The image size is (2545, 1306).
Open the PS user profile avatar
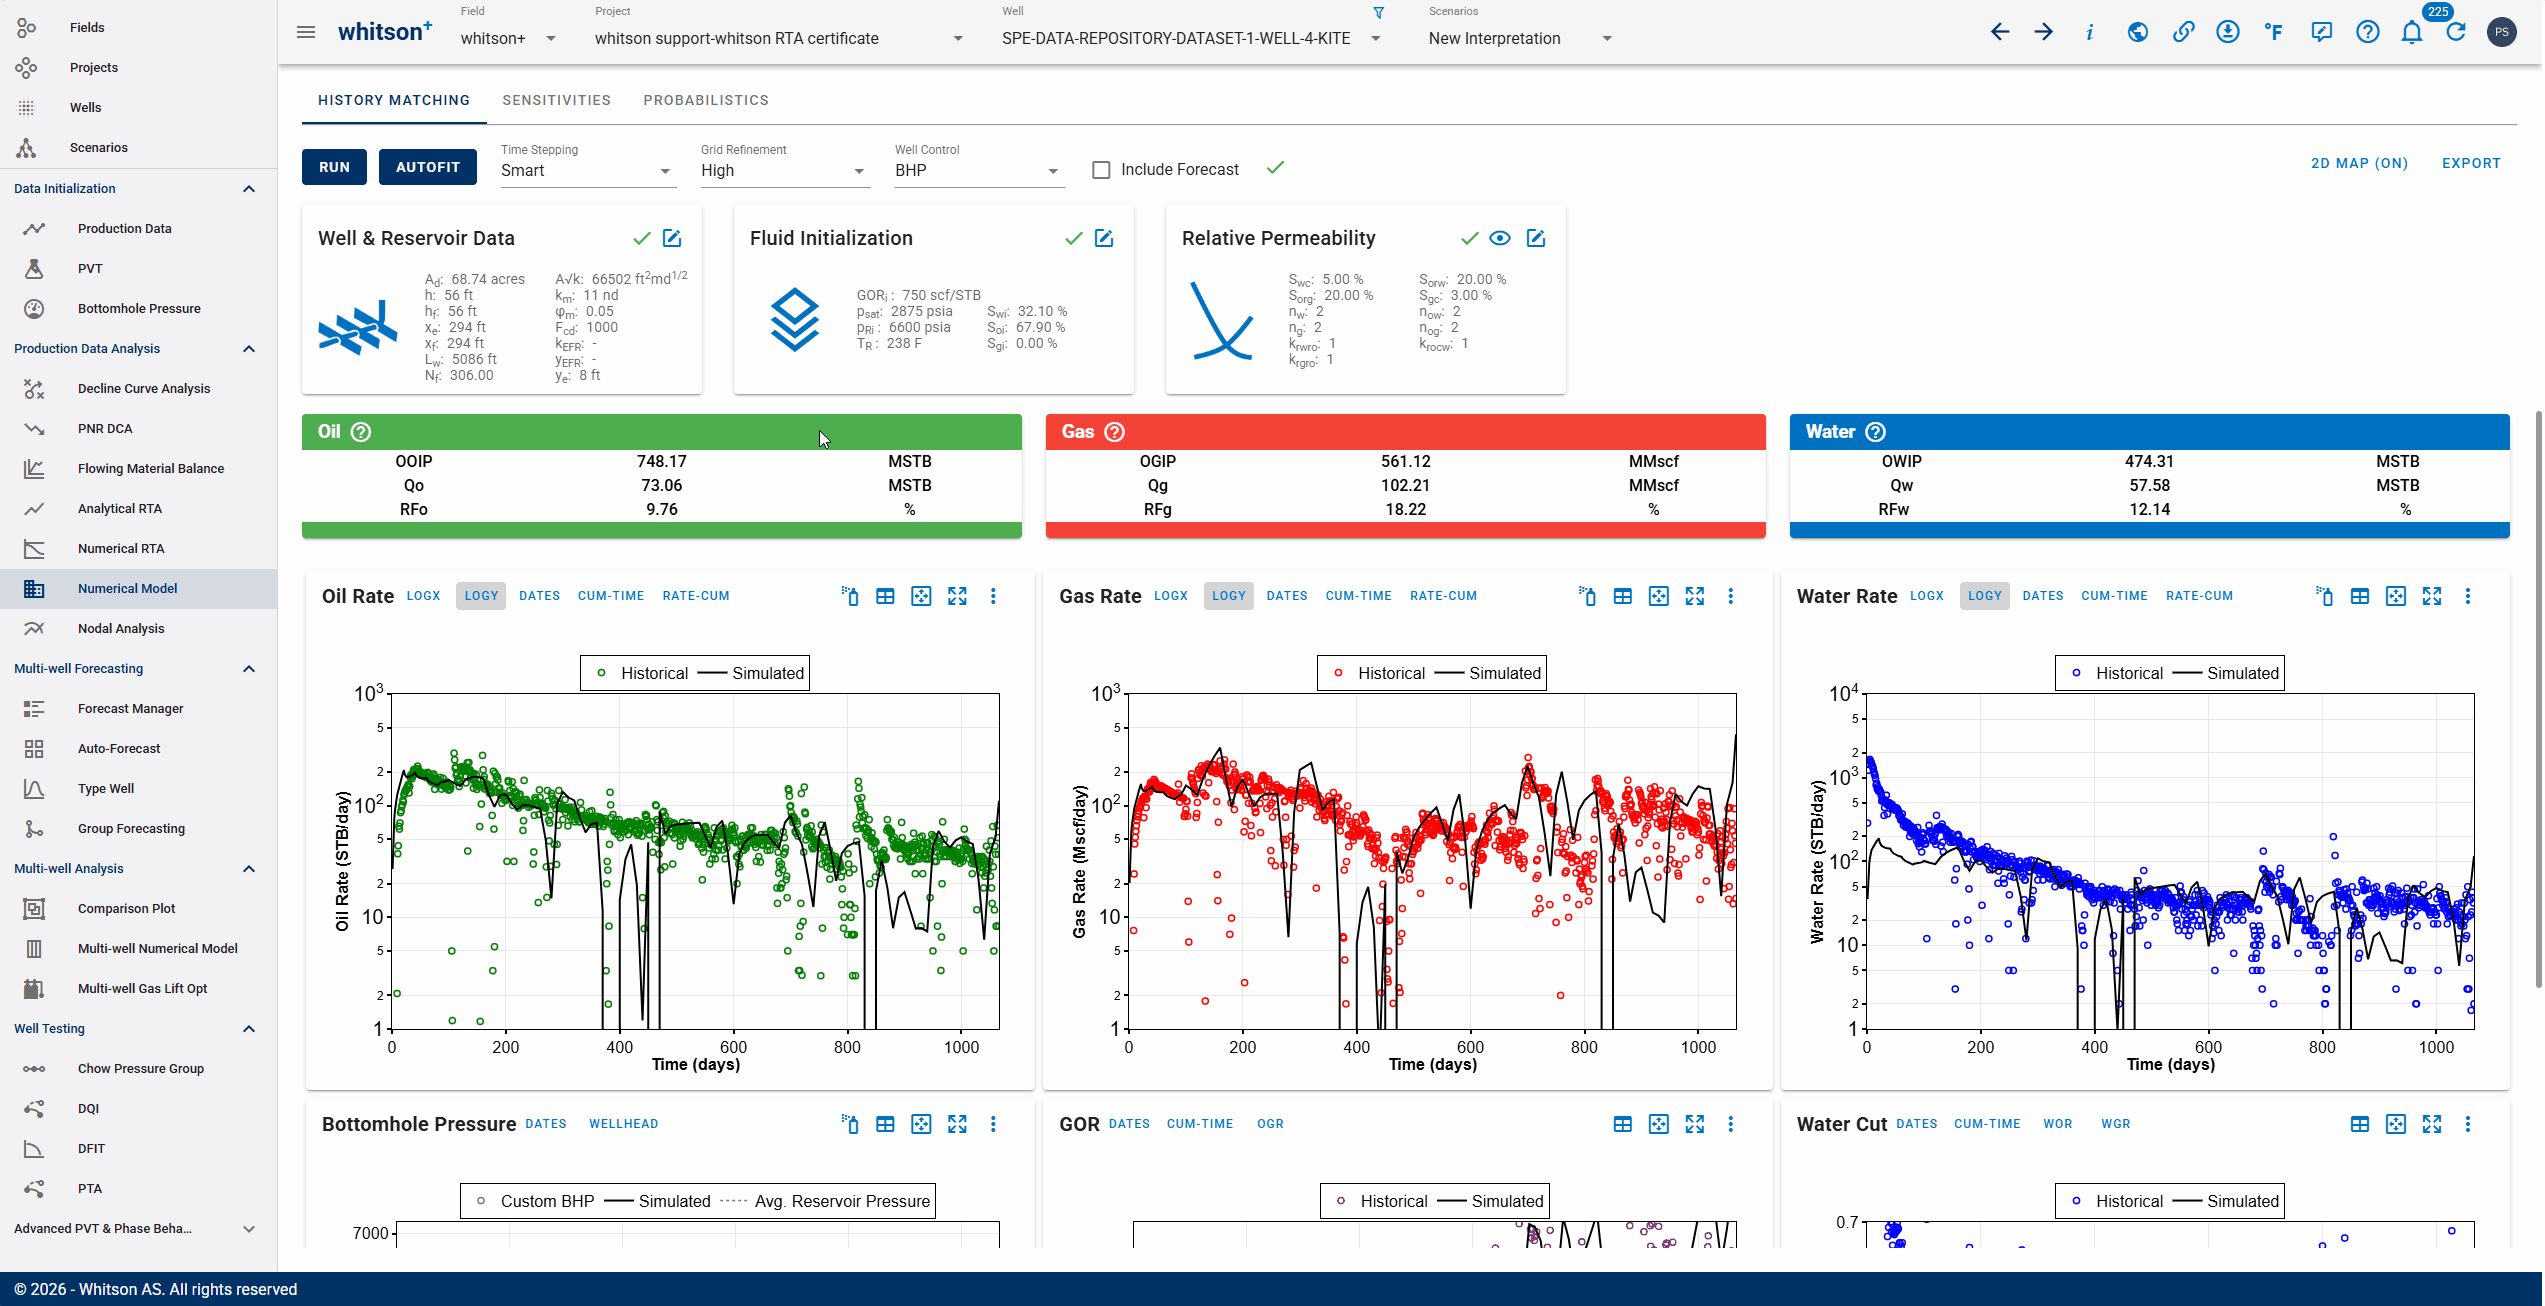[x=2502, y=32]
